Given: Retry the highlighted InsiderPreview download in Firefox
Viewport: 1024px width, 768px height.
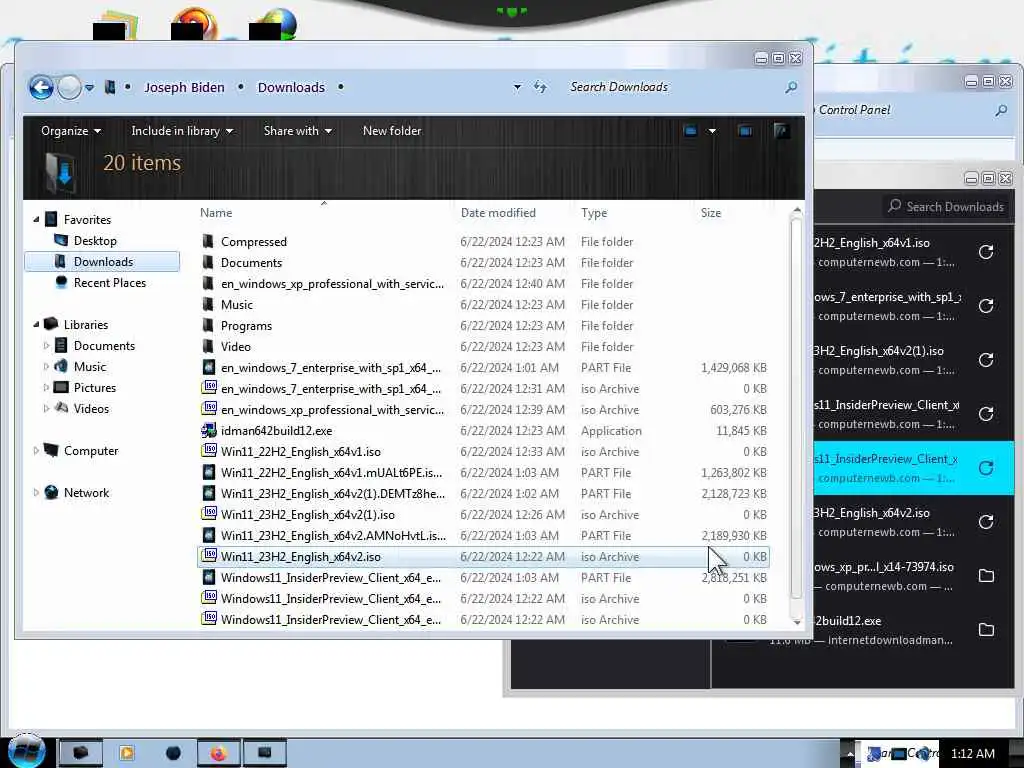Looking at the screenshot, I should (x=986, y=468).
